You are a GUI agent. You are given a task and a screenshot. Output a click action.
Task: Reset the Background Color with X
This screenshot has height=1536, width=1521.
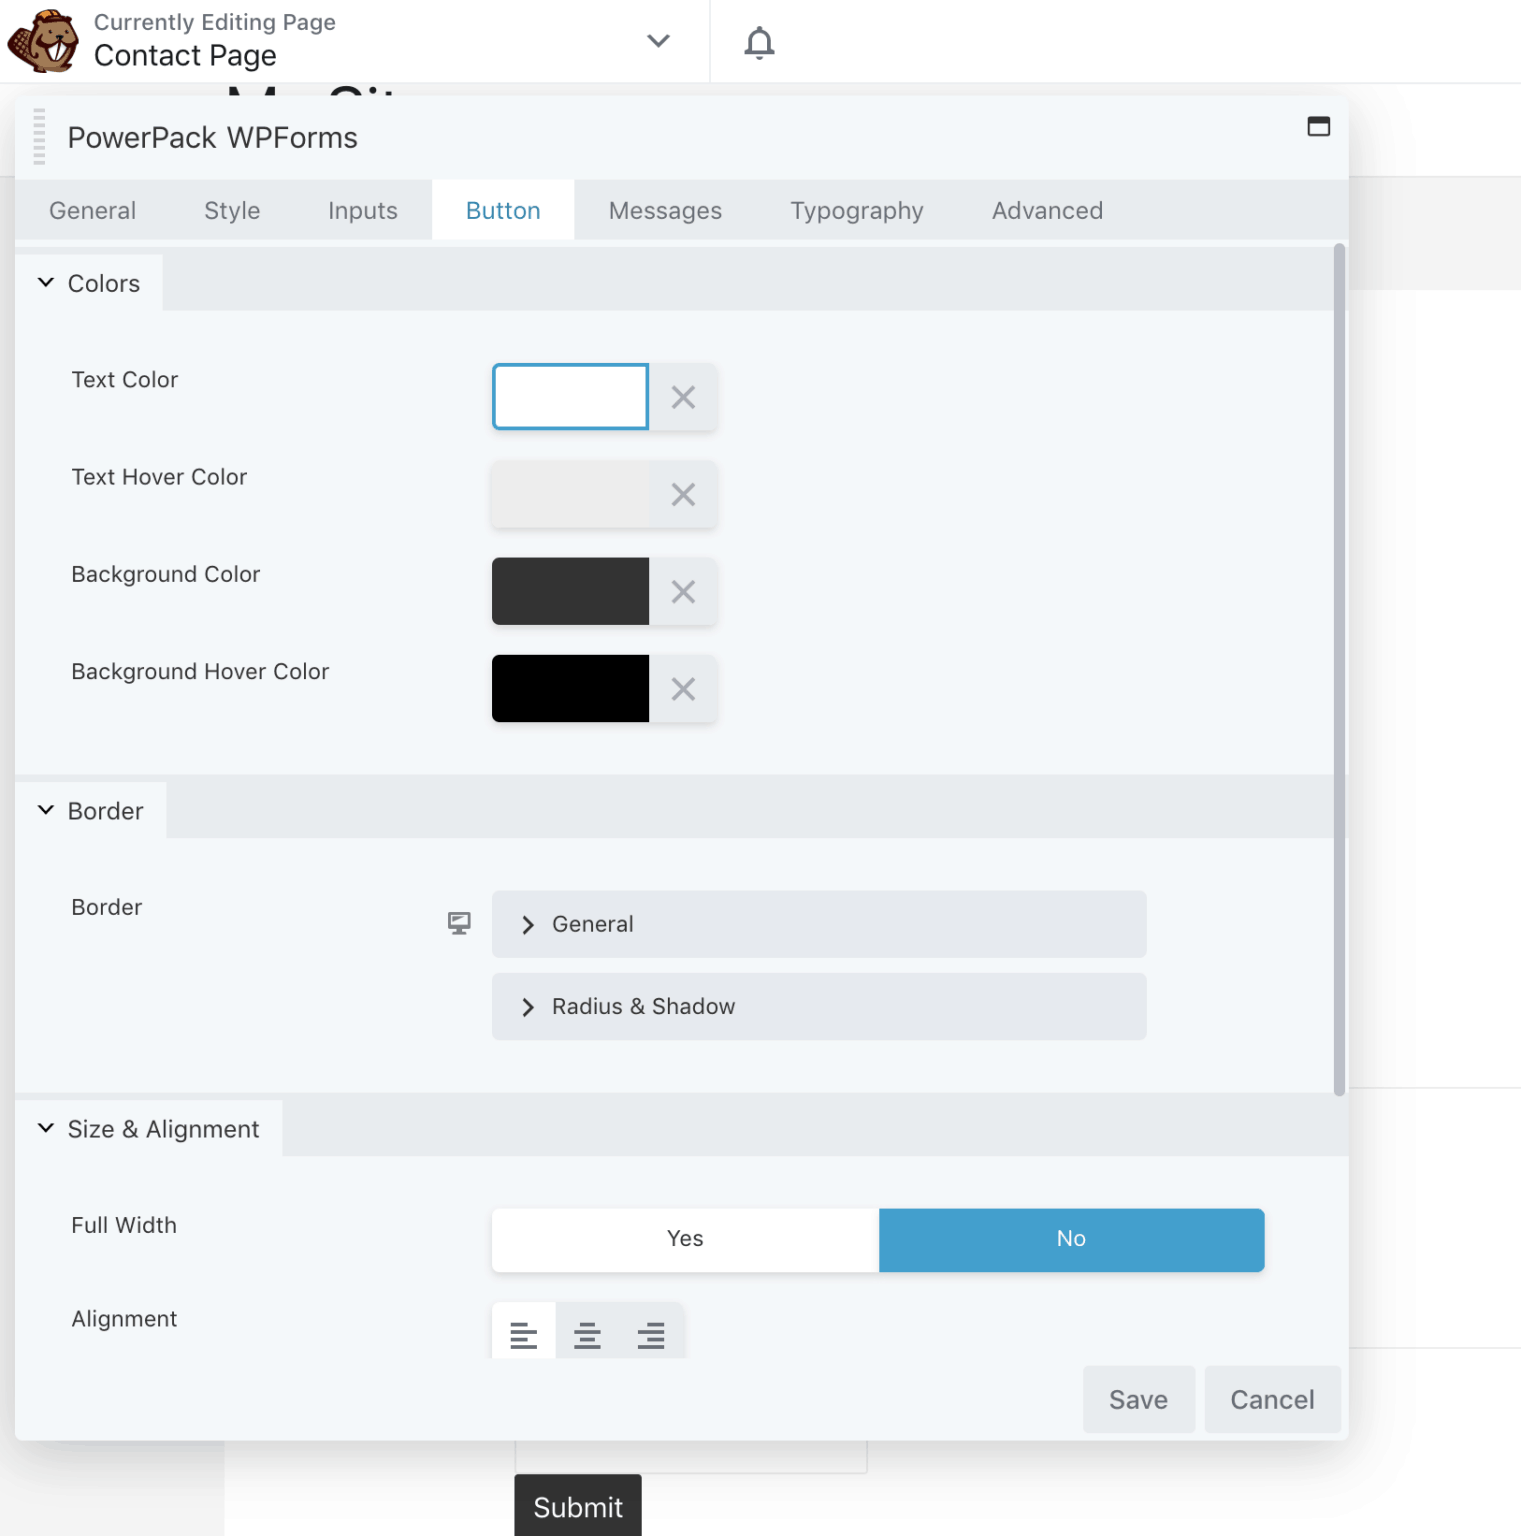coord(683,592)
